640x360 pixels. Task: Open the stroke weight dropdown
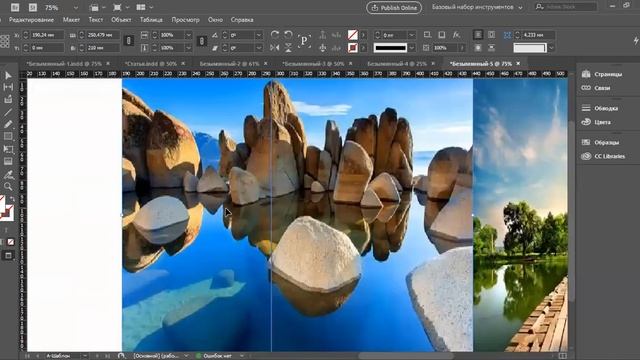click(412, 35)
